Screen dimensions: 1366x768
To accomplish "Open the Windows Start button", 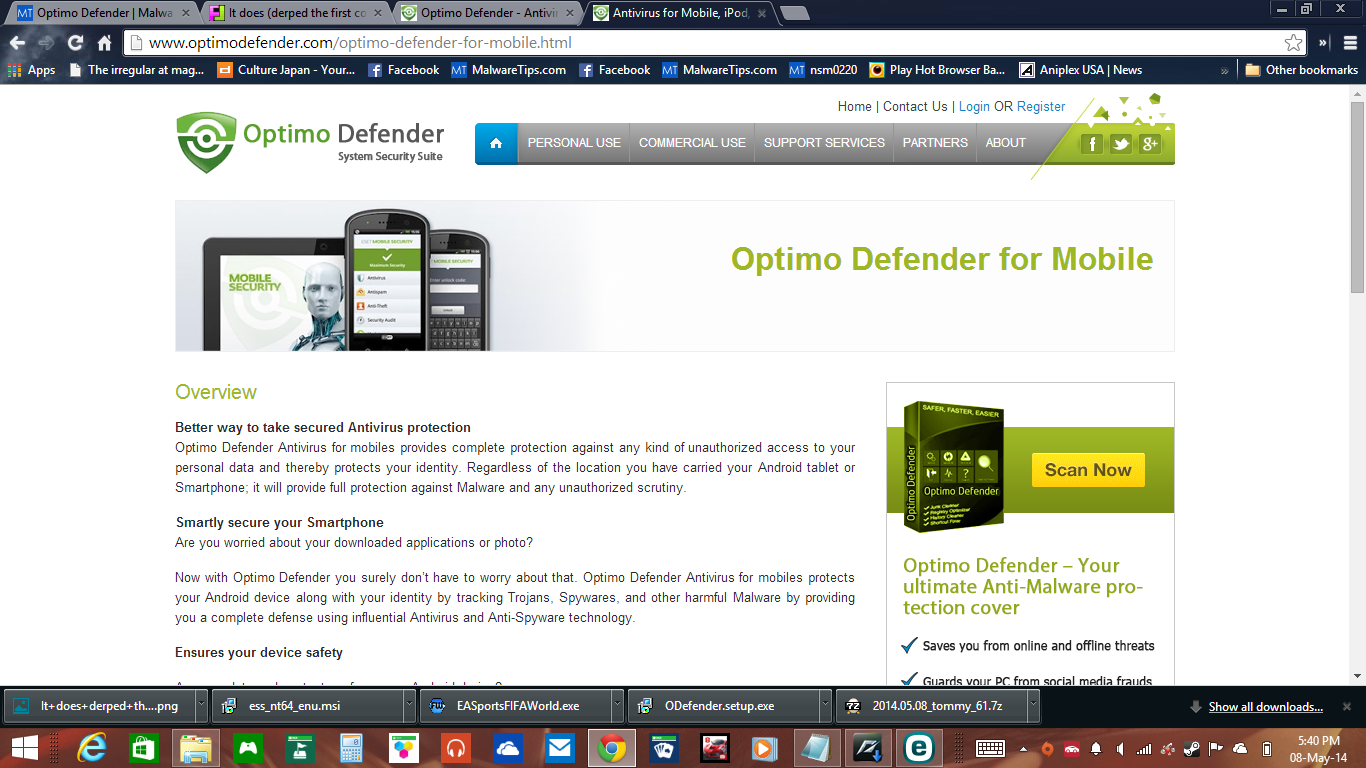I will [25, 748].
